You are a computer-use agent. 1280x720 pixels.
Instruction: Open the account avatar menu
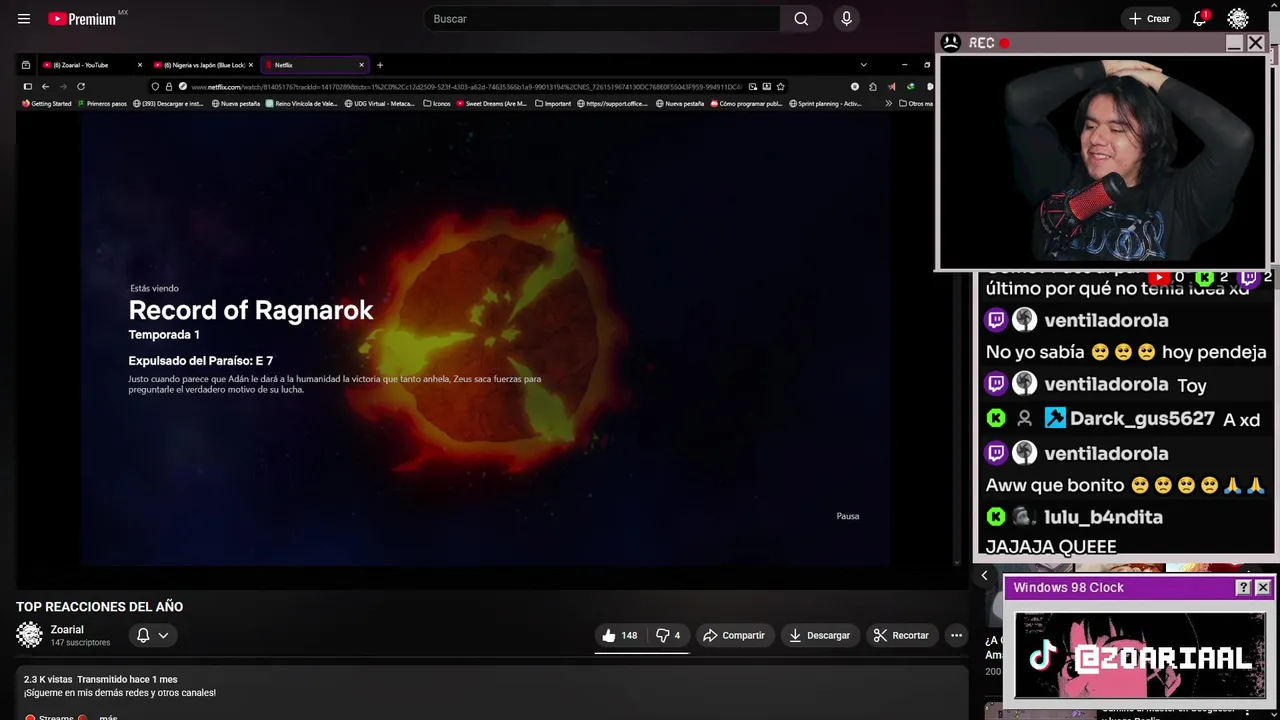click(x=1238, y=19)
